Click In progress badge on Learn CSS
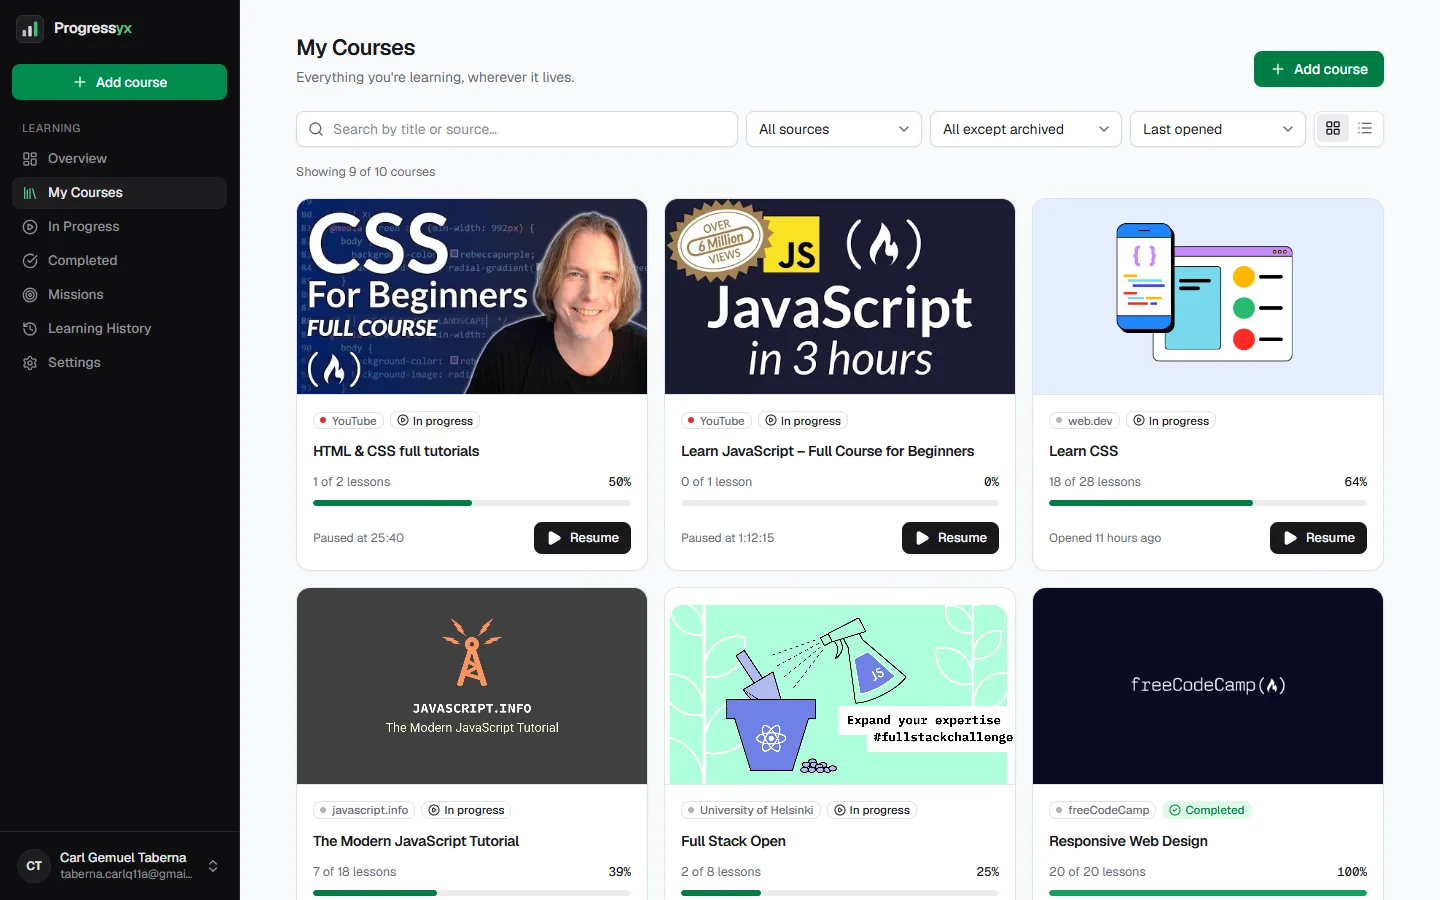Screen dimensions: 1440x900 coord(1171,421)
